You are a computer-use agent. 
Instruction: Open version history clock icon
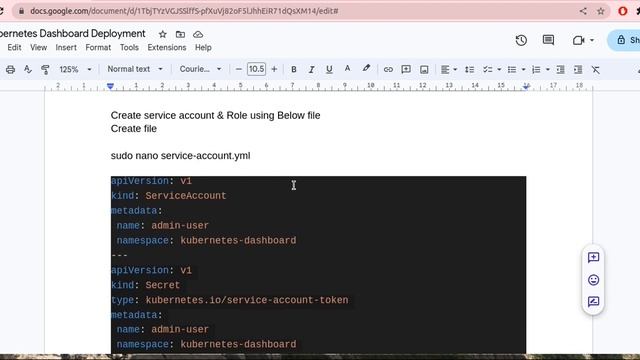point(521,40)
